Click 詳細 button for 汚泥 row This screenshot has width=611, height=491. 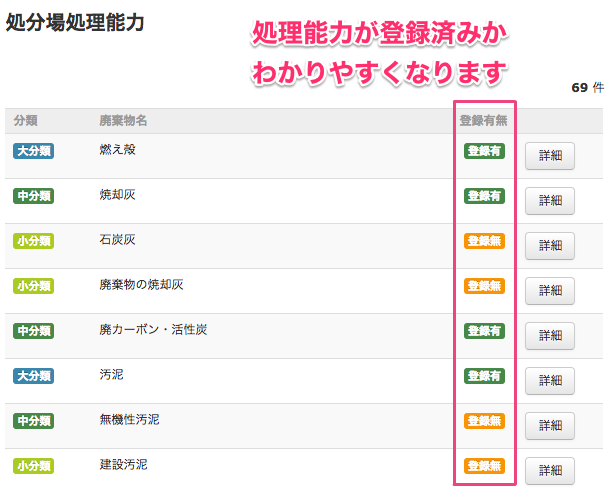550,380
